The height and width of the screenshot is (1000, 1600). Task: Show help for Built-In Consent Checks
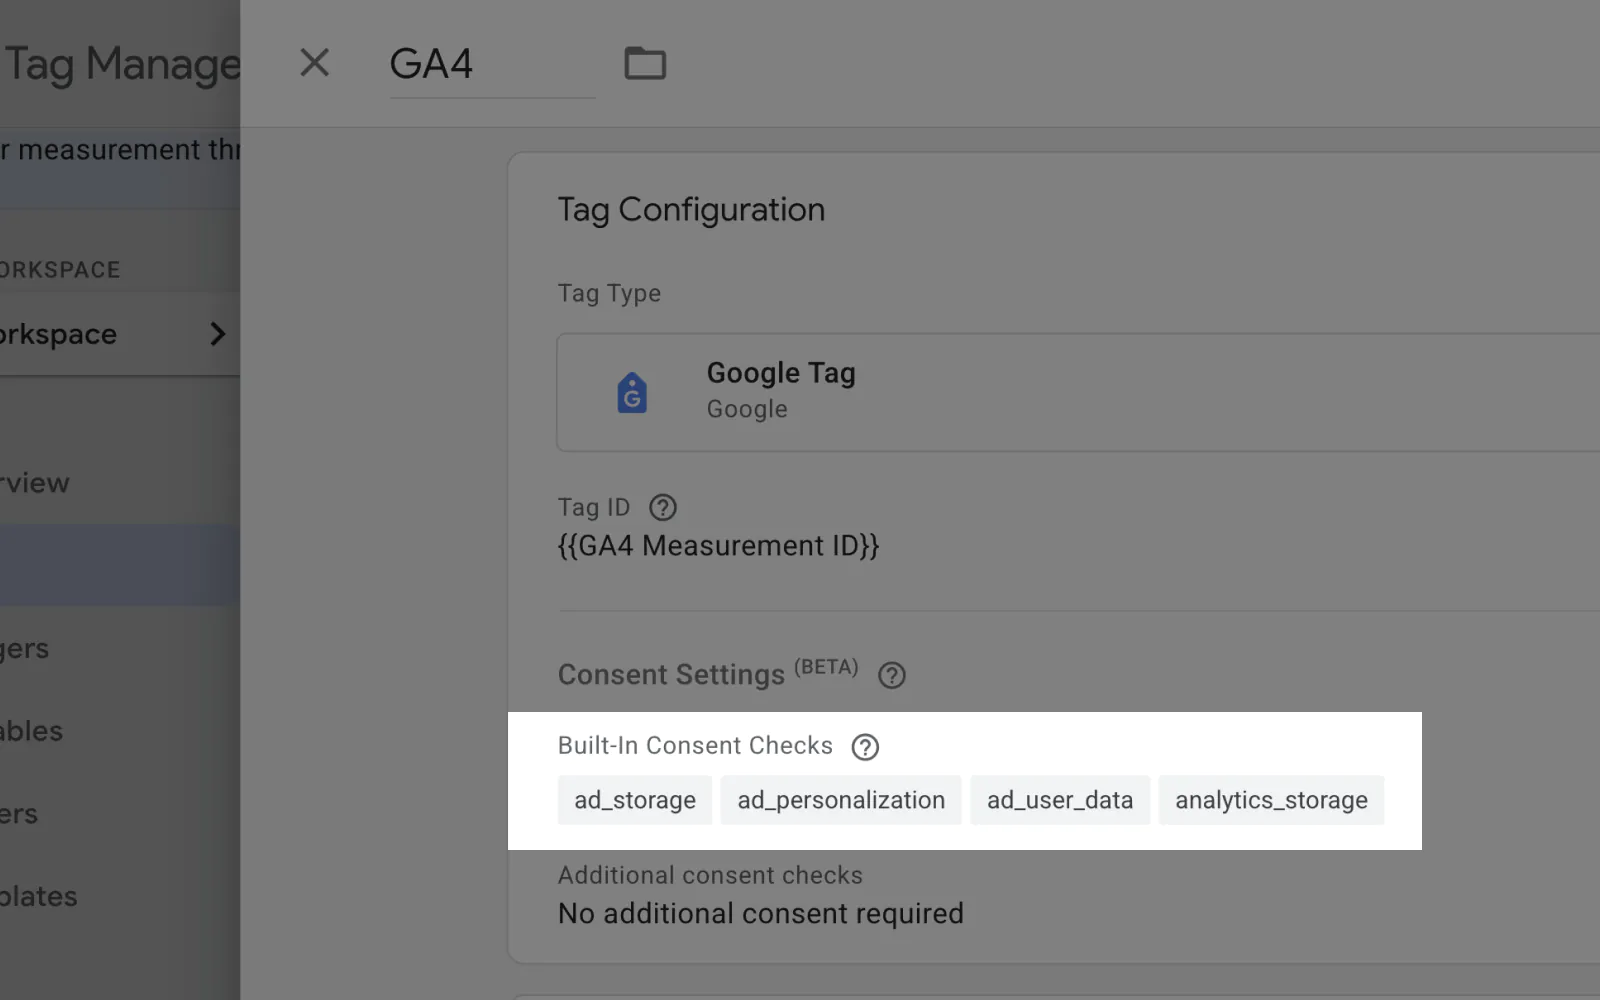tap(865, 747)
